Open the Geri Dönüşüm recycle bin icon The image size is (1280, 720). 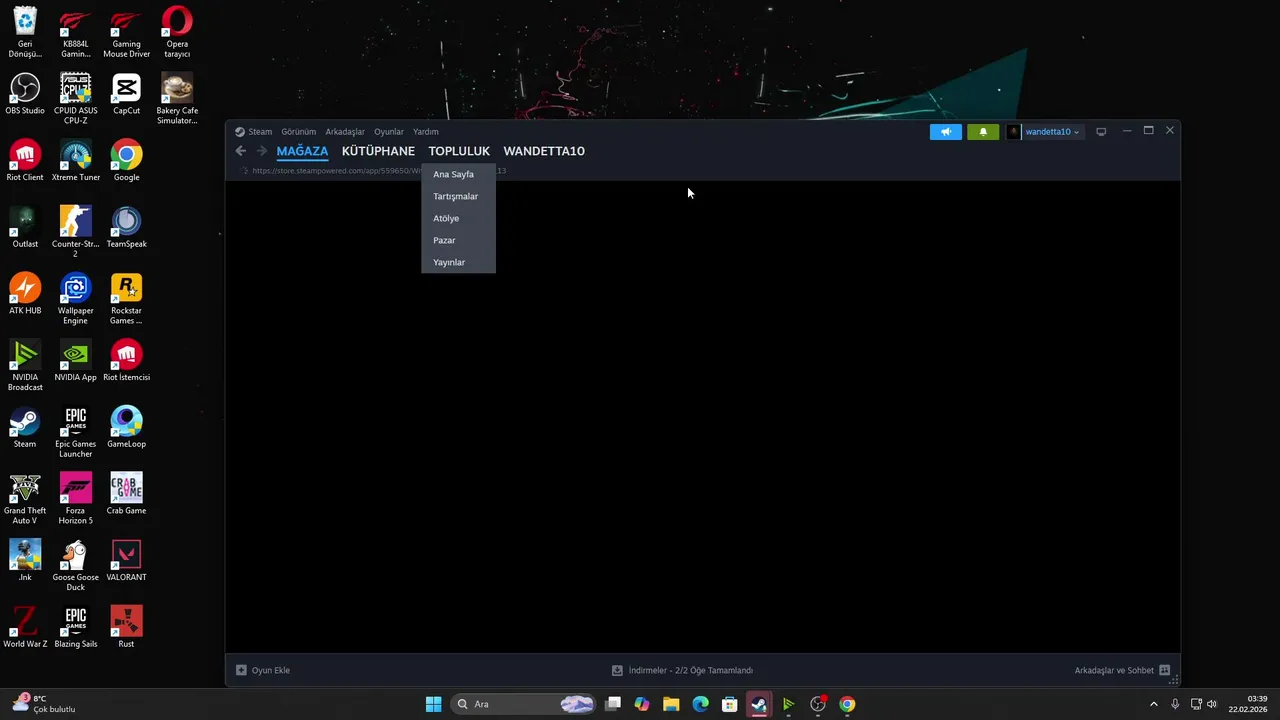click(x=25, y=31)
